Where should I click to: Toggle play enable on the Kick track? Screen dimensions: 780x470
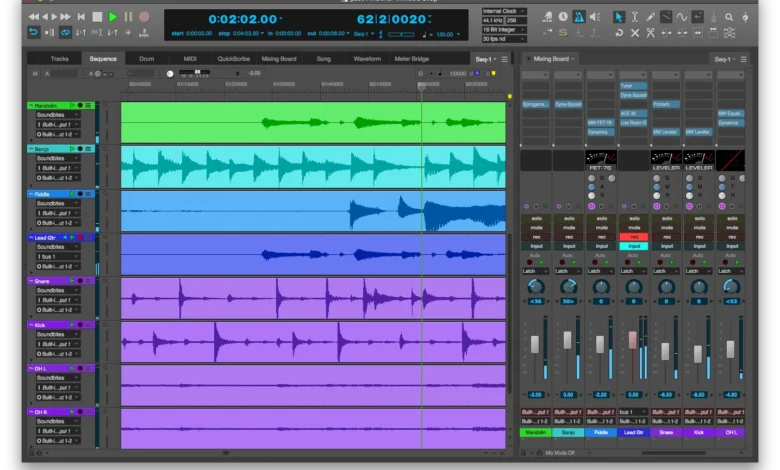click(x=72, y=325)
